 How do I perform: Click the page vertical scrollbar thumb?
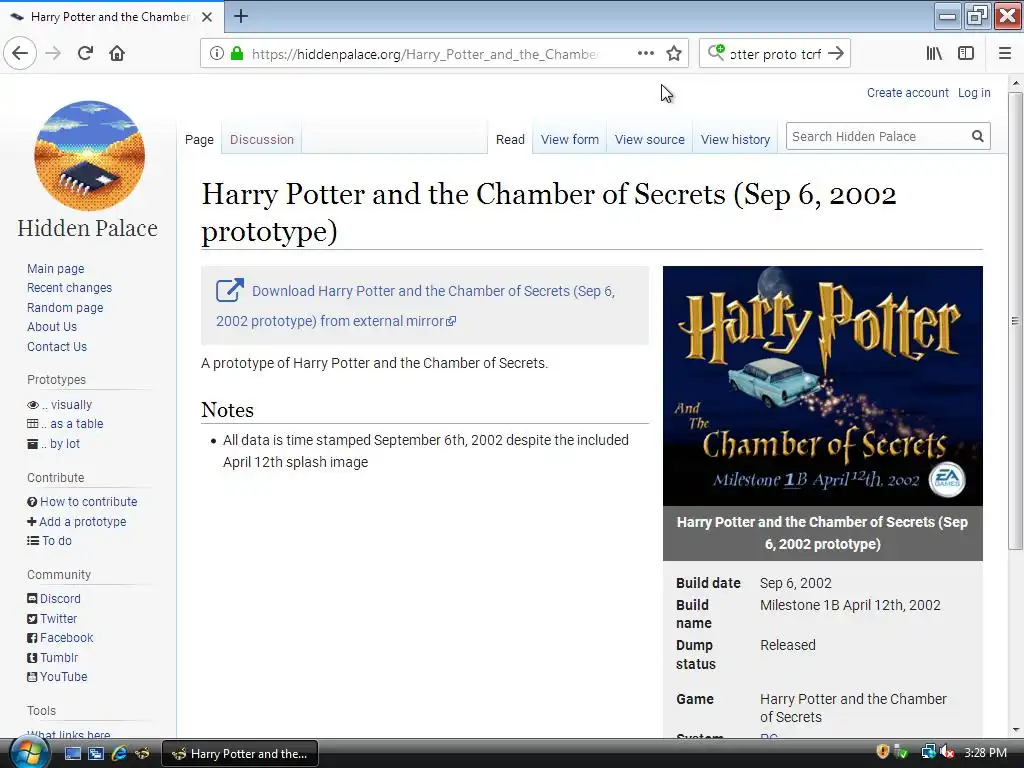(1015, 320)
